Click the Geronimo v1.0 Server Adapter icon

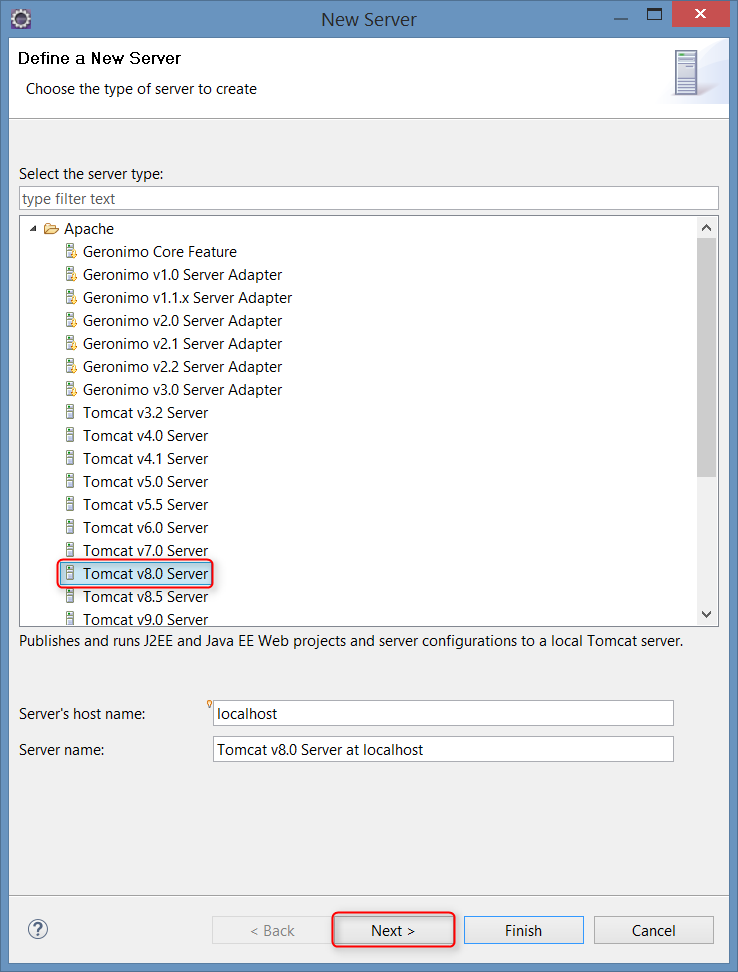[71, 274]
